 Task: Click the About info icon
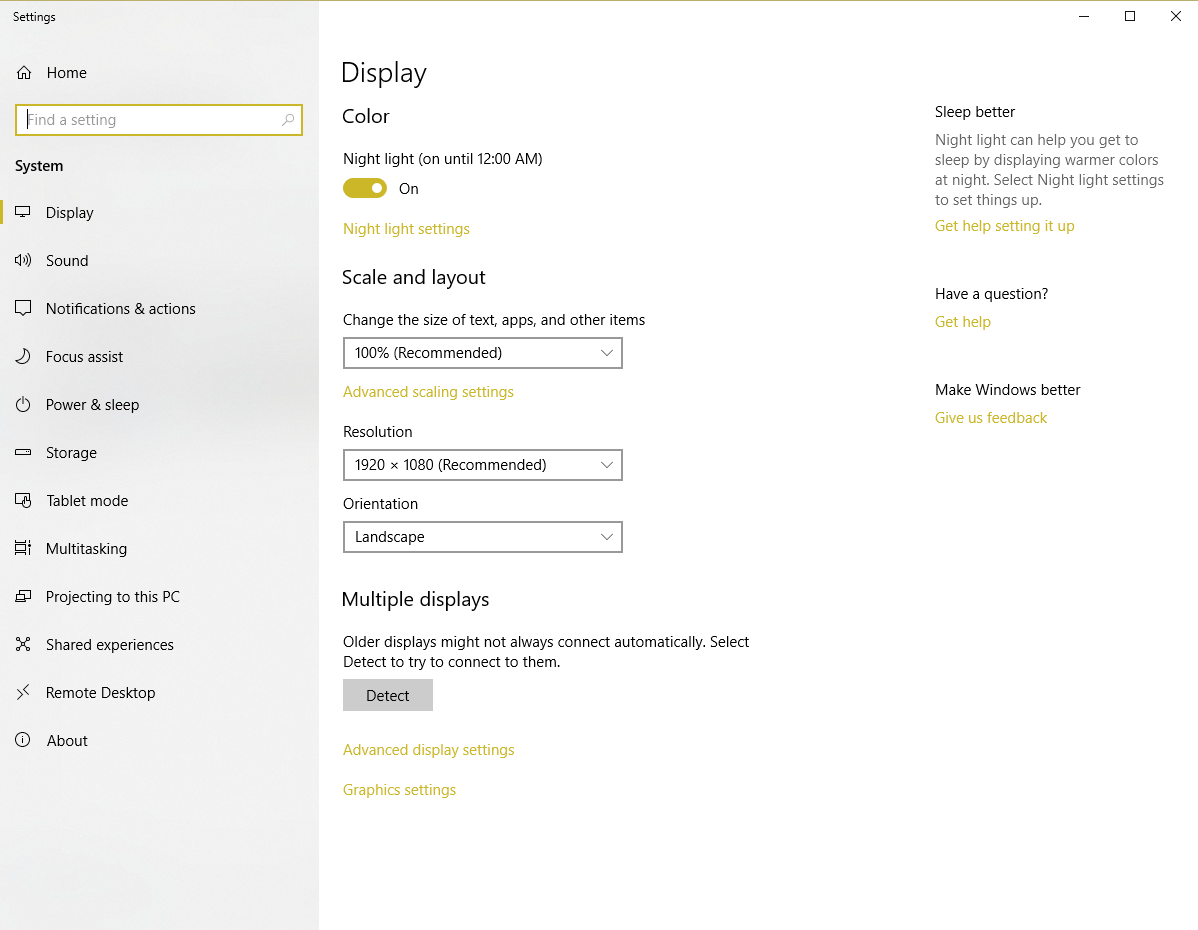[x=23, y=740]
